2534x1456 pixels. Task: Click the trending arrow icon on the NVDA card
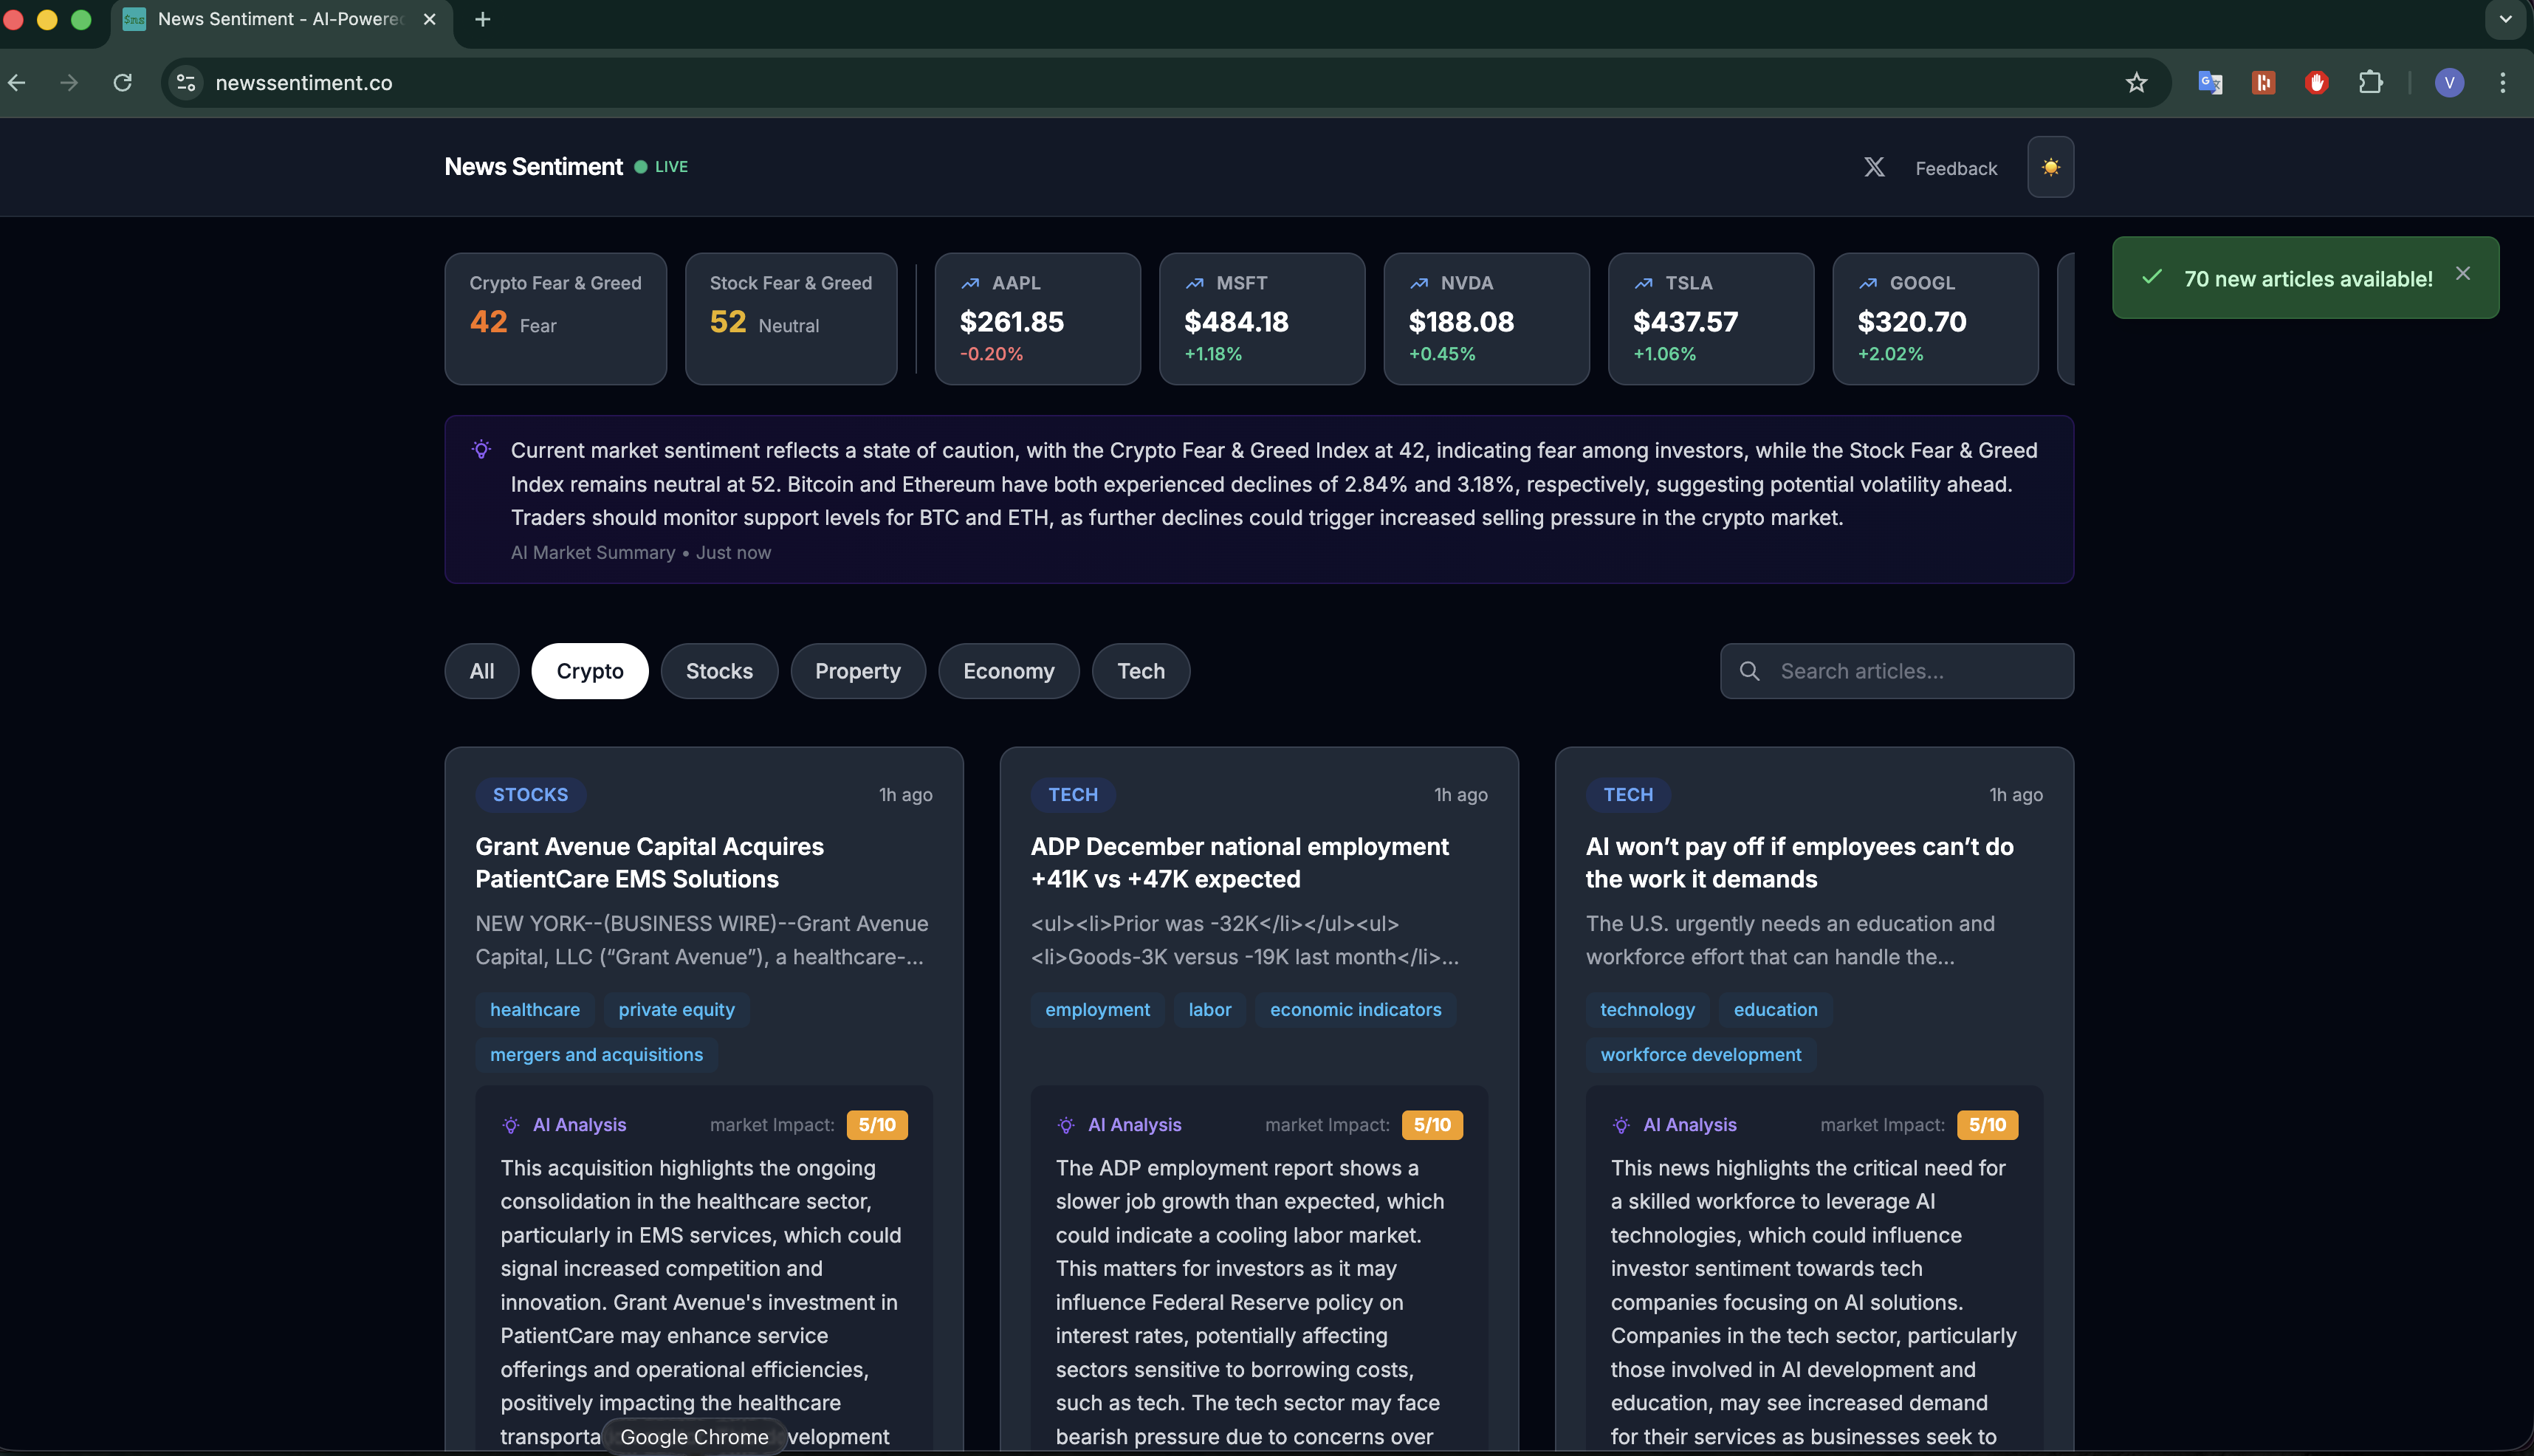click(x=1420, y=282)
